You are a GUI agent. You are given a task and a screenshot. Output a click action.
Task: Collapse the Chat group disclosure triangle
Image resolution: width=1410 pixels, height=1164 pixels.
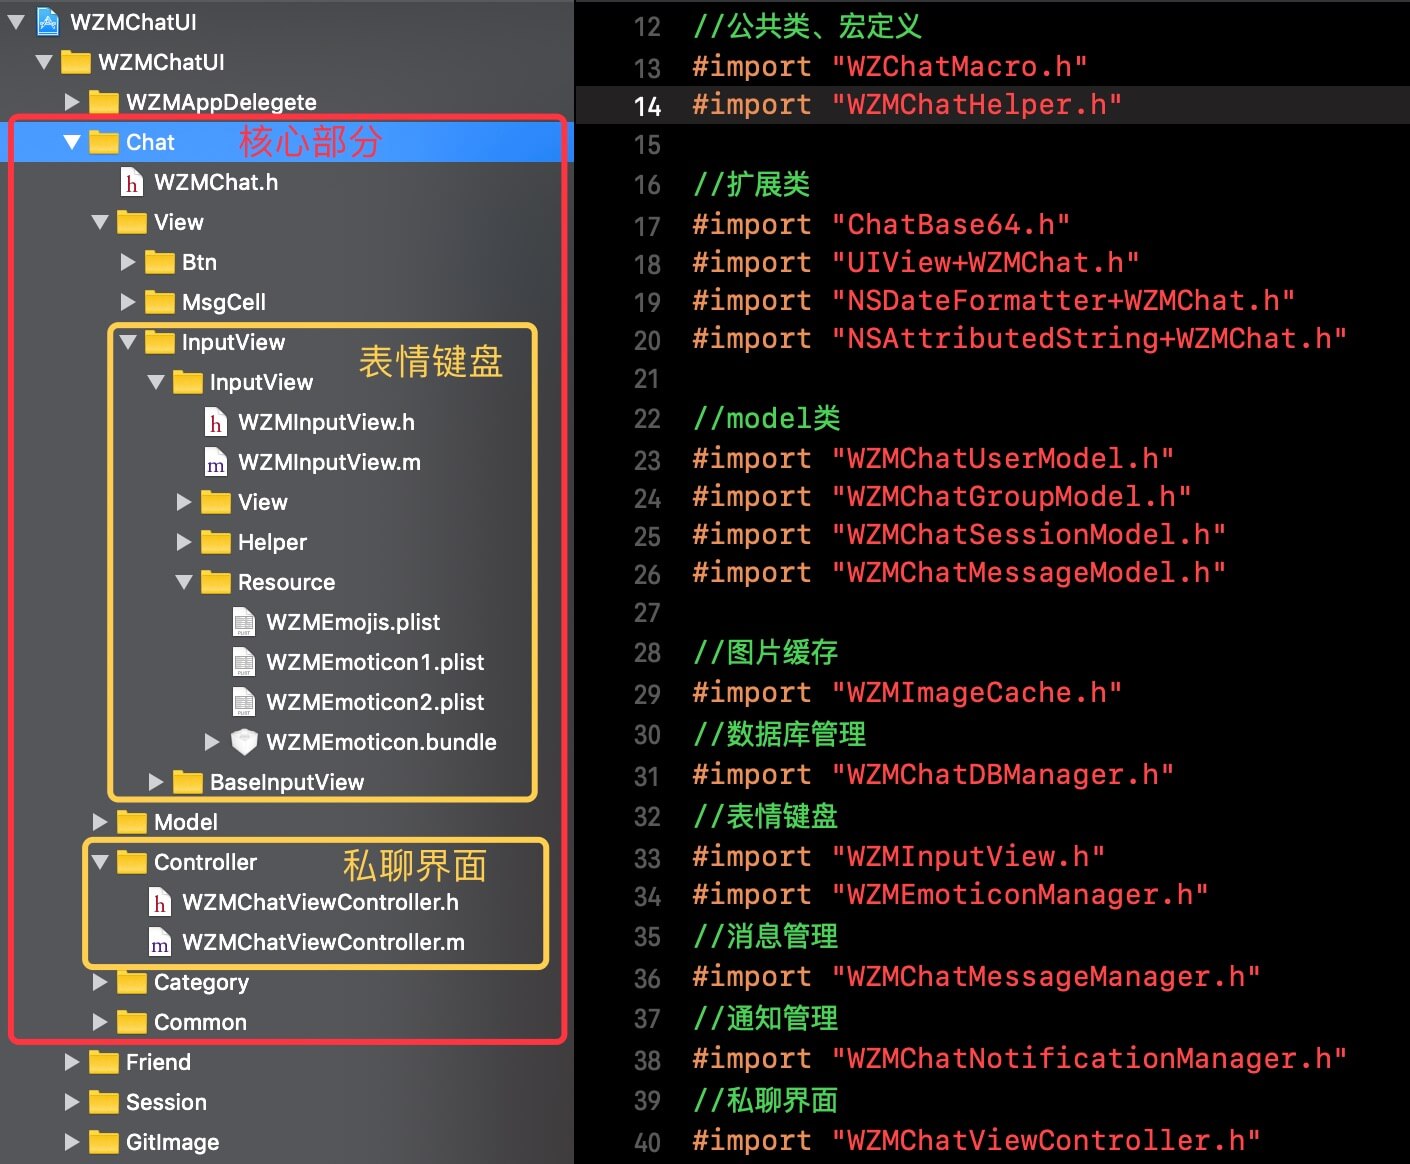click(72, 142)
